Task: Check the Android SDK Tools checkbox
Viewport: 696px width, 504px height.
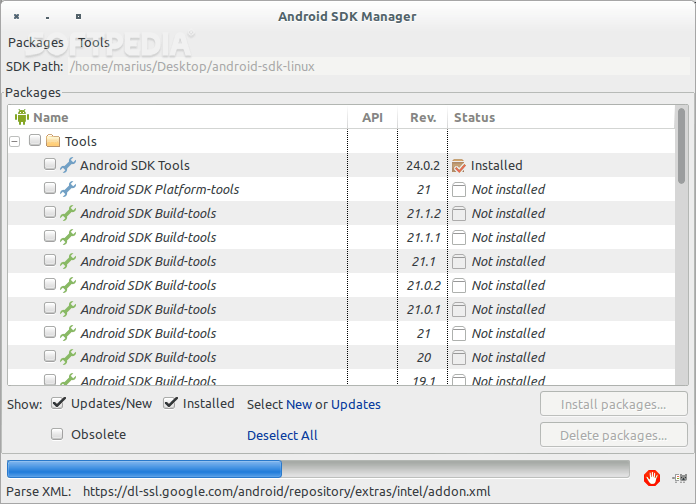Action: point(50,164)
